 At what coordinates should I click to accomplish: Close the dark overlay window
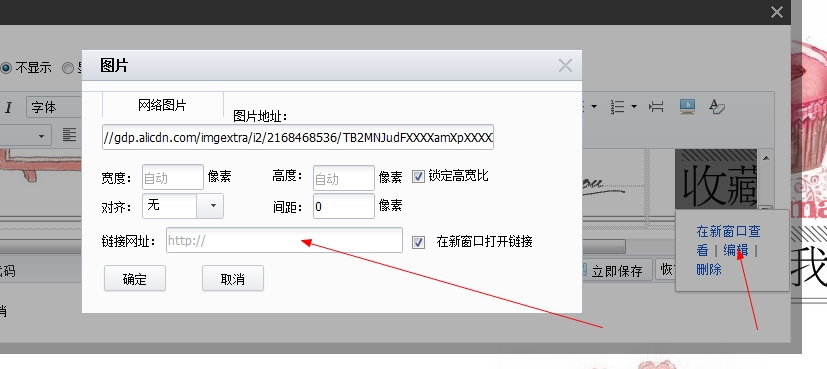pyautogui.click(x=776, y=12)
